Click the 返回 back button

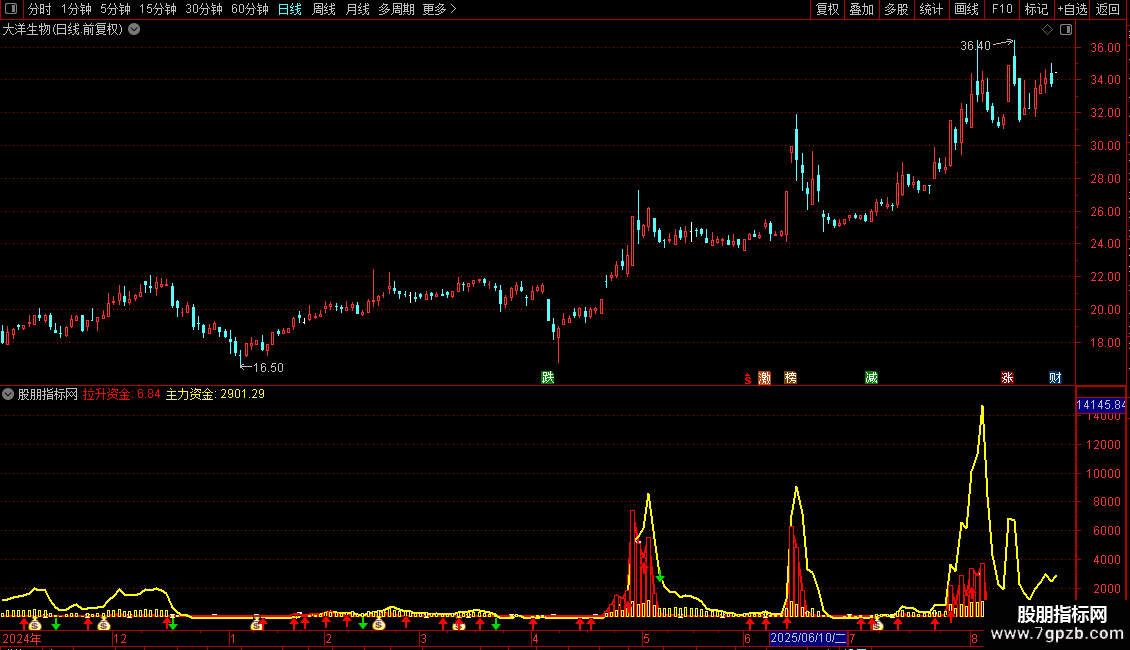pyautogui.click(x=1108, y=9)
